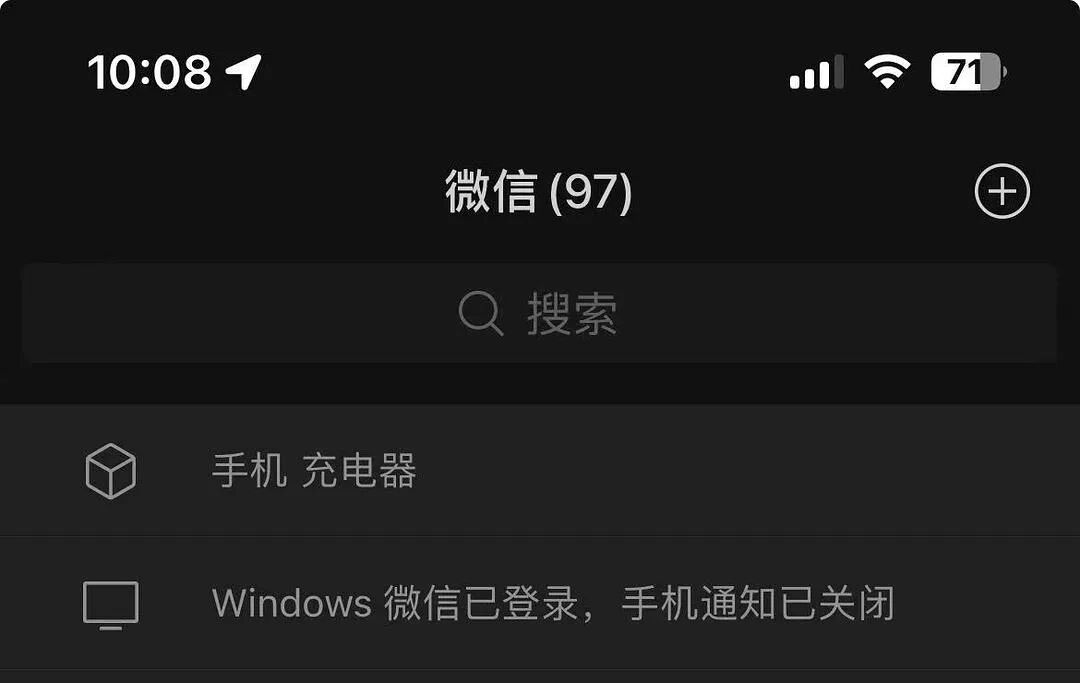The height and width of the screenshot is (683, 1080).
Task: Tap the monitor icon for Windows login
Action: [x=110, y=605]
